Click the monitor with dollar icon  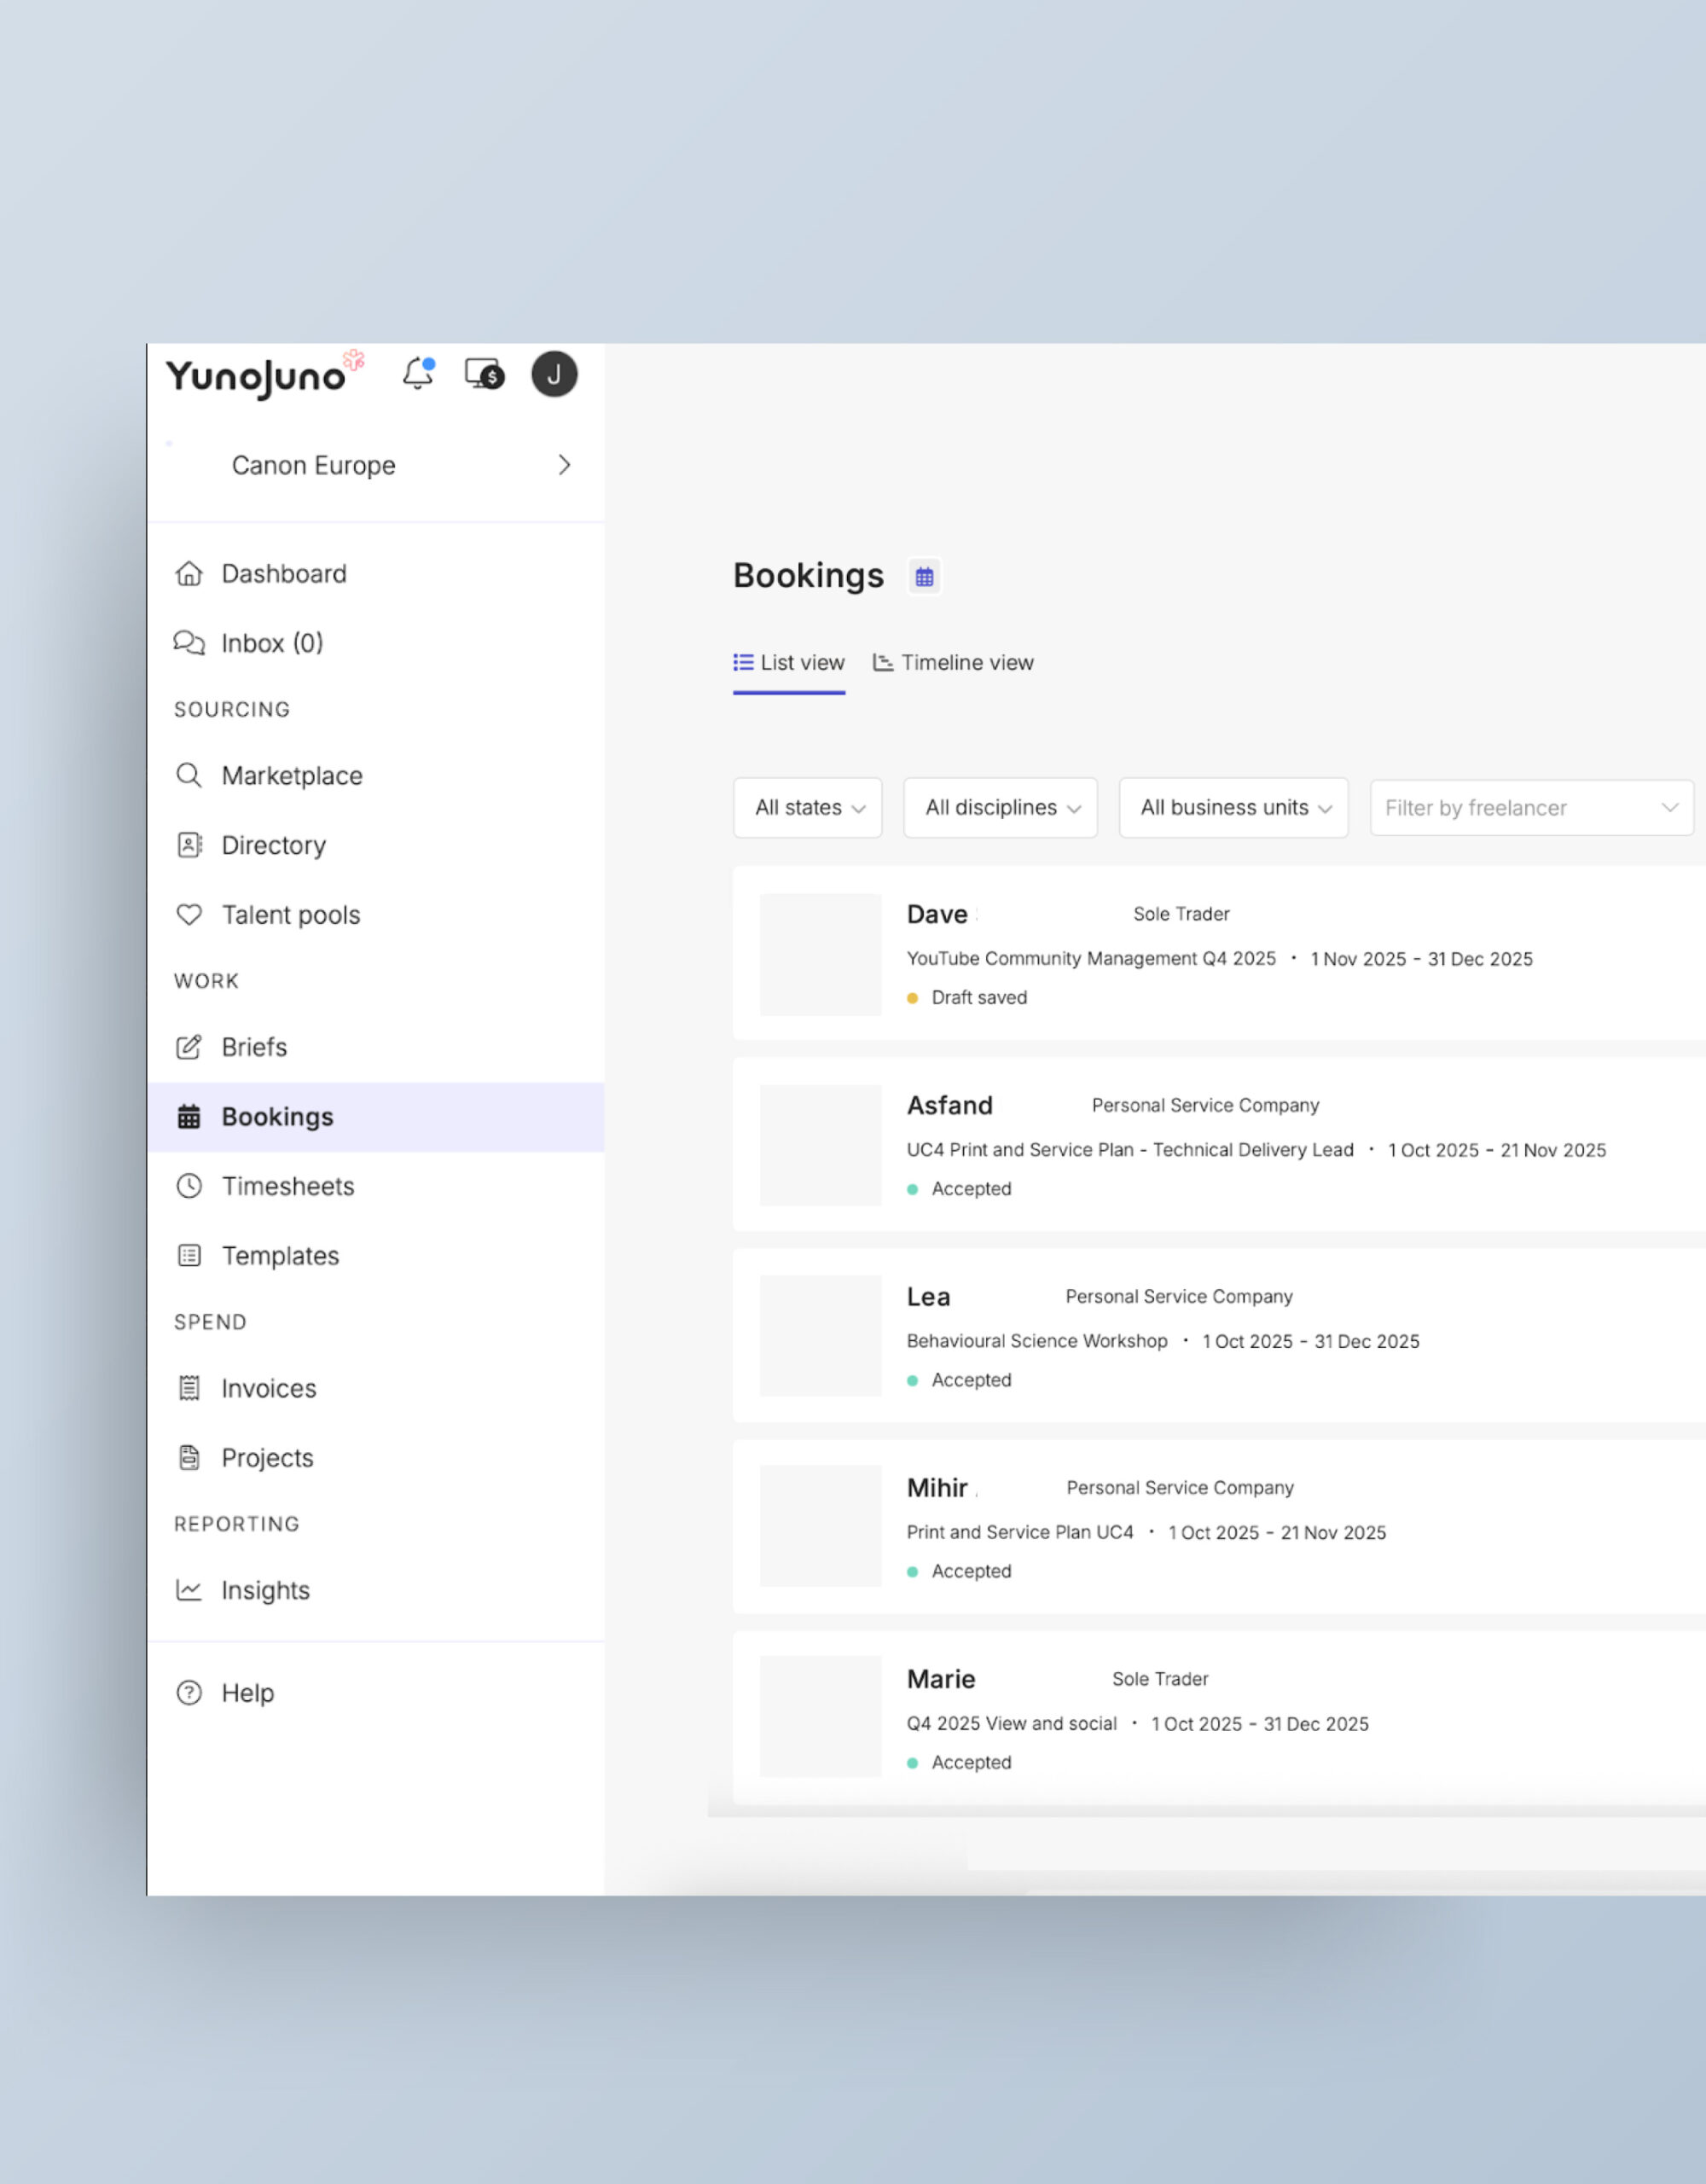(x=485, y=374)
